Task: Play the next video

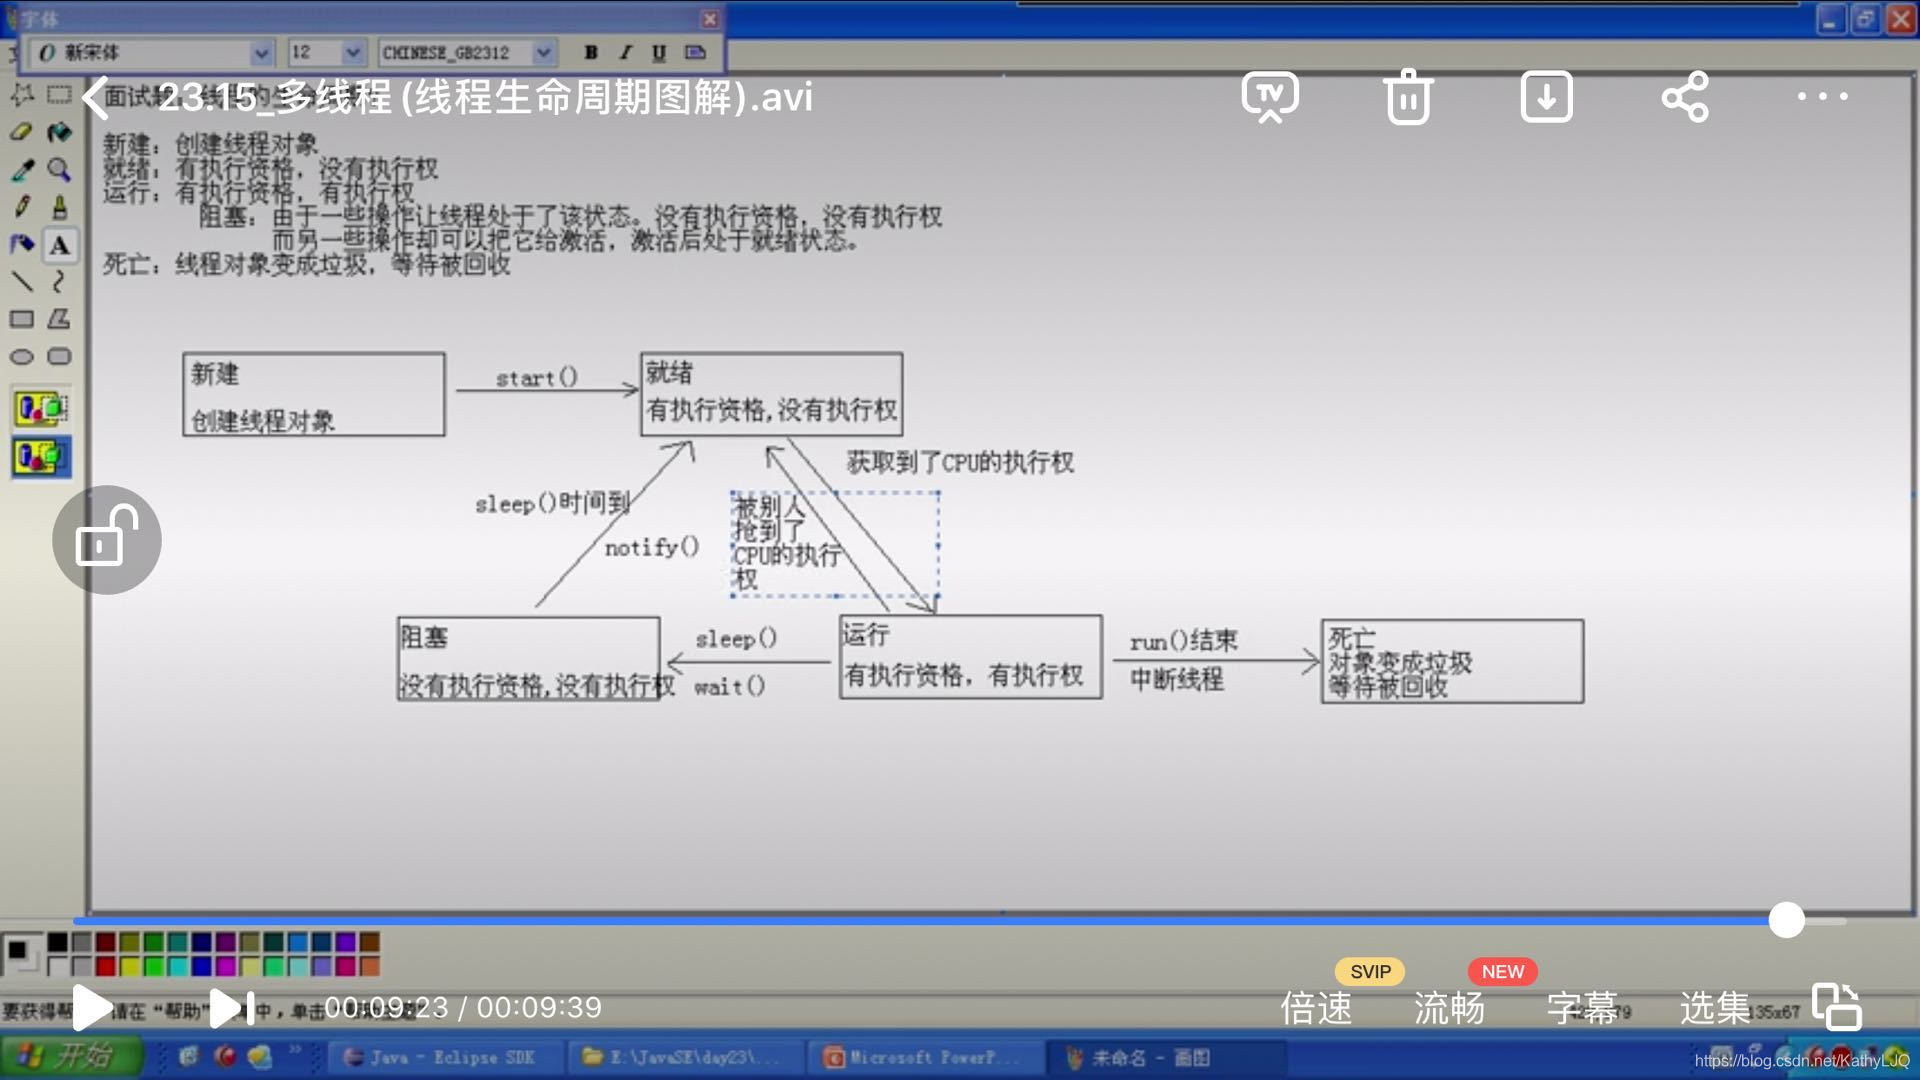Action: click(232, 1007)
